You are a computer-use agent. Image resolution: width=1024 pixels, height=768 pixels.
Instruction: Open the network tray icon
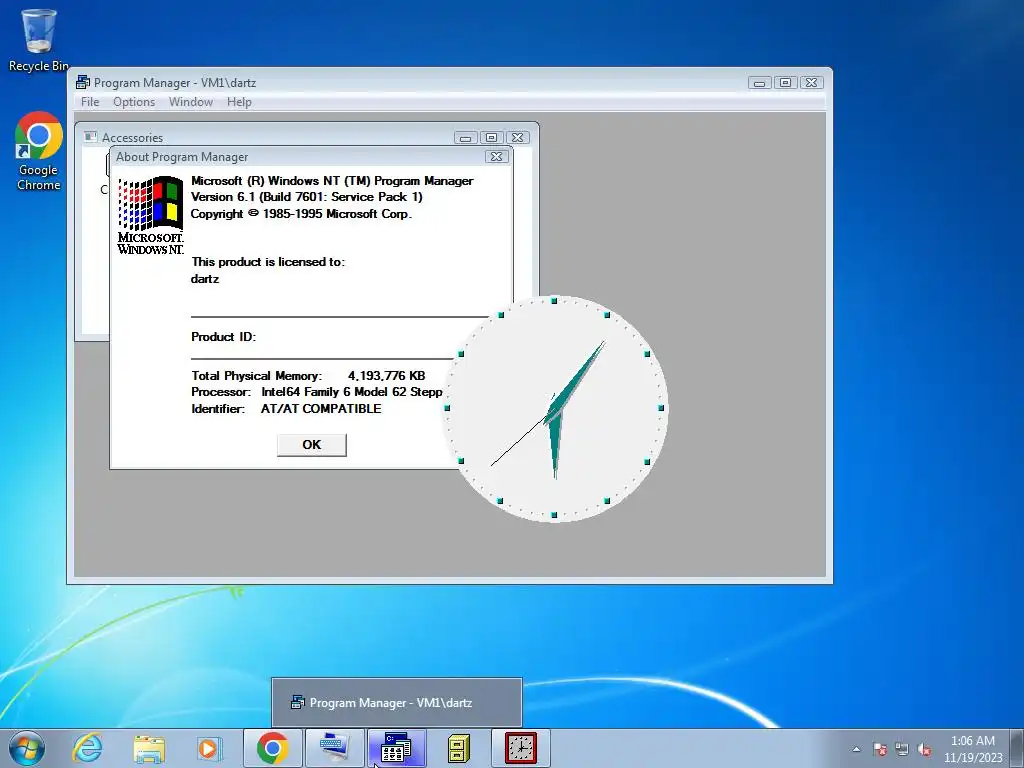(x=902, y=749)
